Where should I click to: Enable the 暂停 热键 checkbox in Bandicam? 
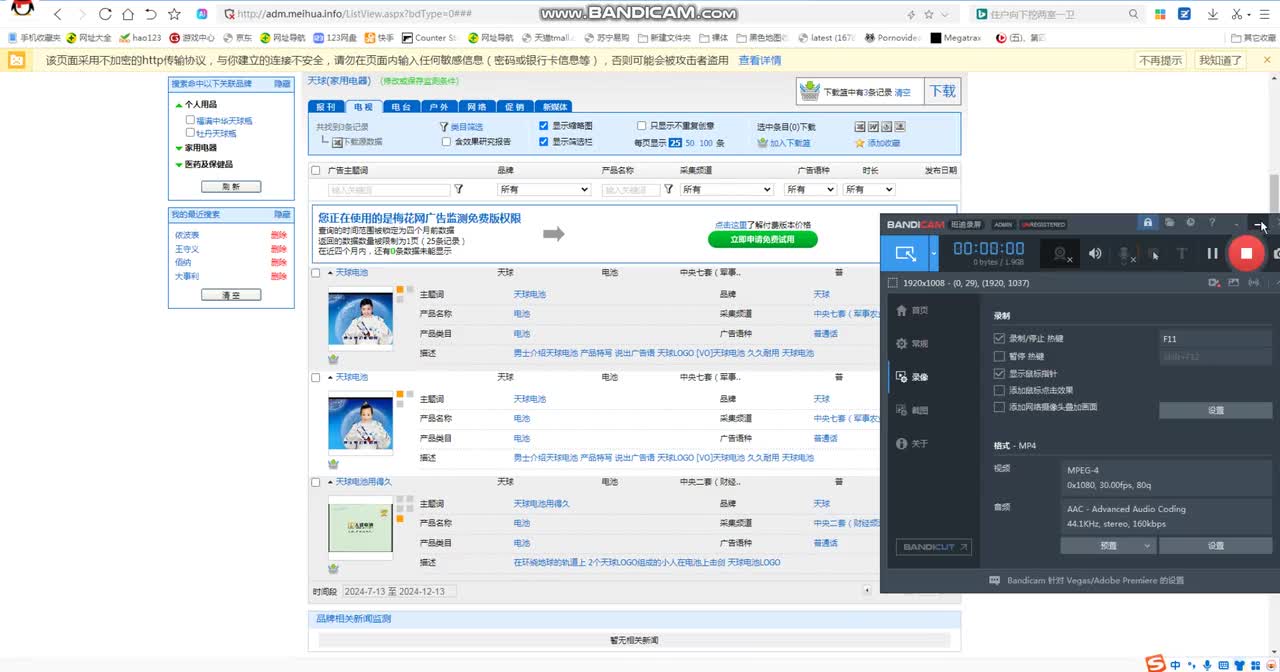[x=999, y=356]
